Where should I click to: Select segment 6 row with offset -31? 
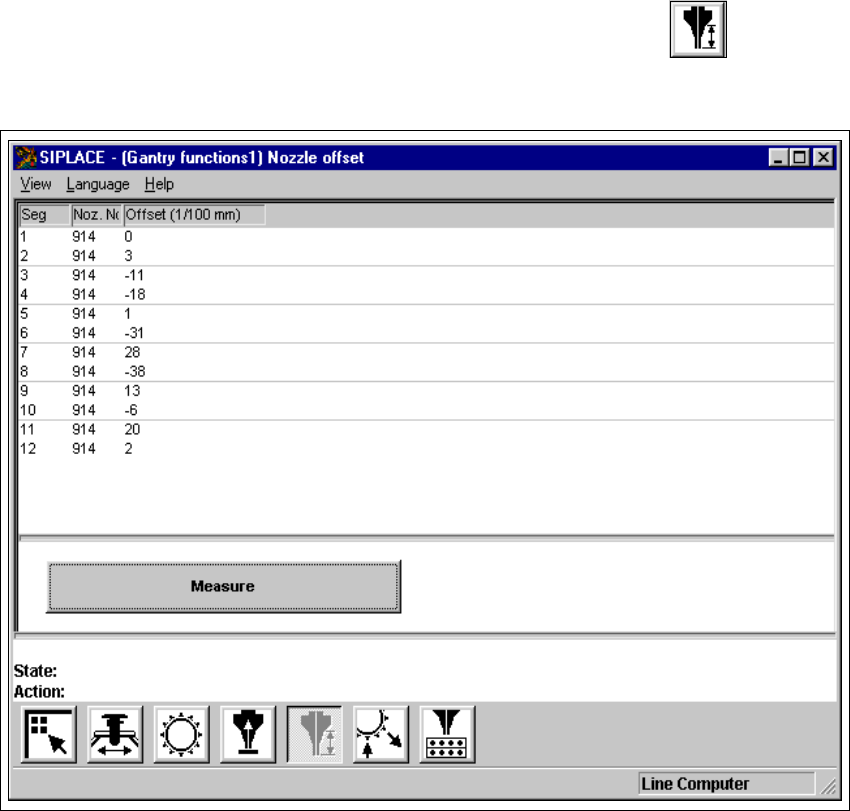click(x=426, y=333)
